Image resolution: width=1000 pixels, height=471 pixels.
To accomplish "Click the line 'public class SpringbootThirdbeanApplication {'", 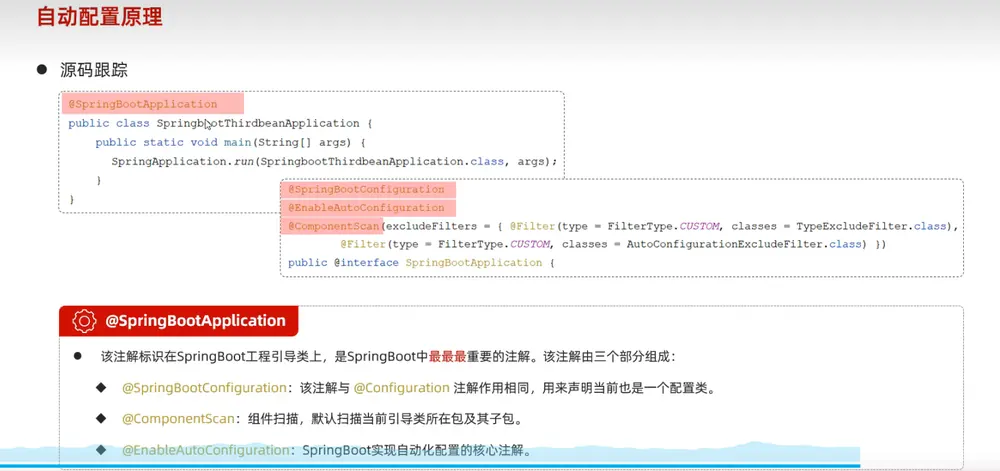I will [220, 123].
